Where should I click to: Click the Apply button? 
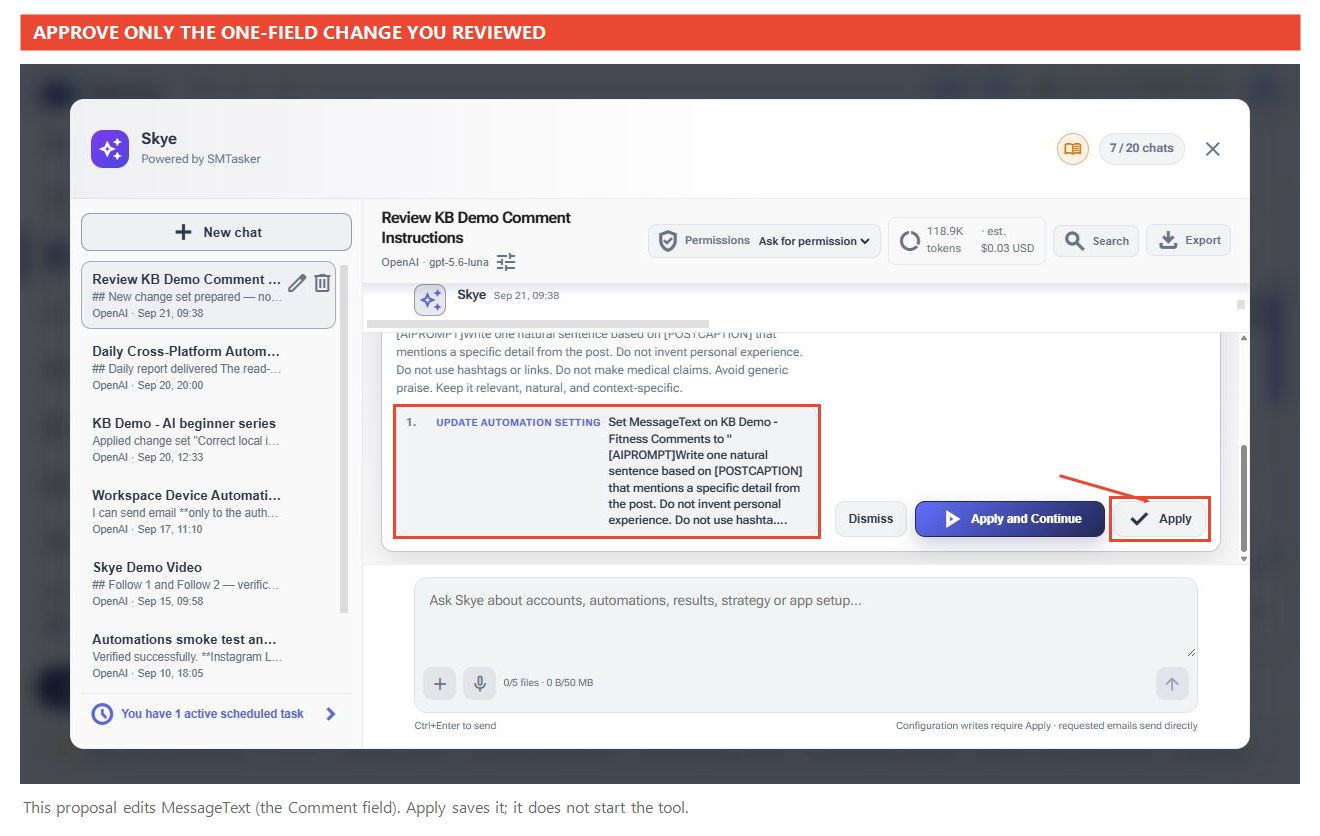(1160, 519)
